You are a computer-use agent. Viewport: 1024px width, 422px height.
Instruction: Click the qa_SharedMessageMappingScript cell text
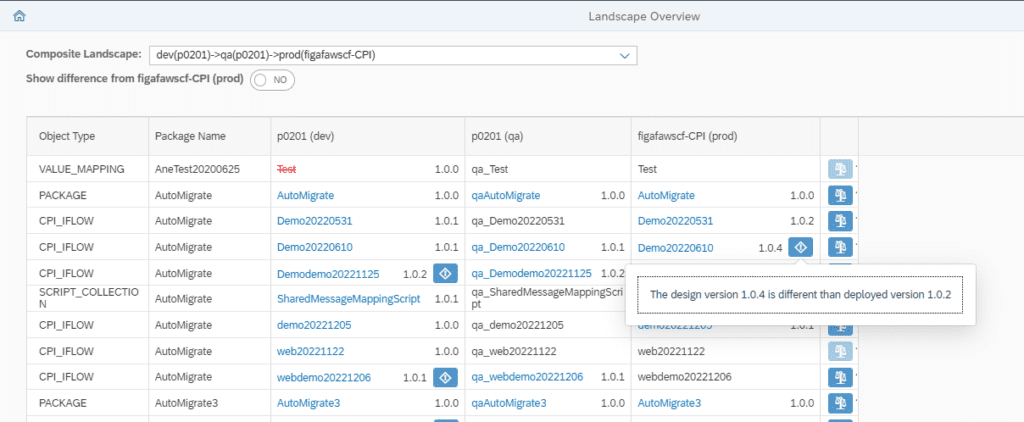click(x=547, y=299)
